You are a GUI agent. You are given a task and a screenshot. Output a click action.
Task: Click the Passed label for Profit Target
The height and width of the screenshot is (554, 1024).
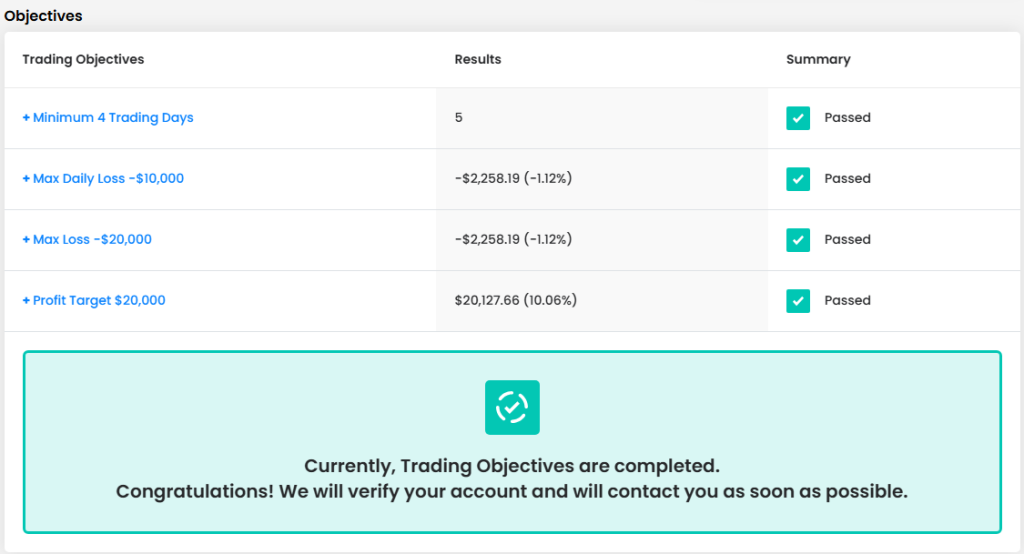click(847, 301)
